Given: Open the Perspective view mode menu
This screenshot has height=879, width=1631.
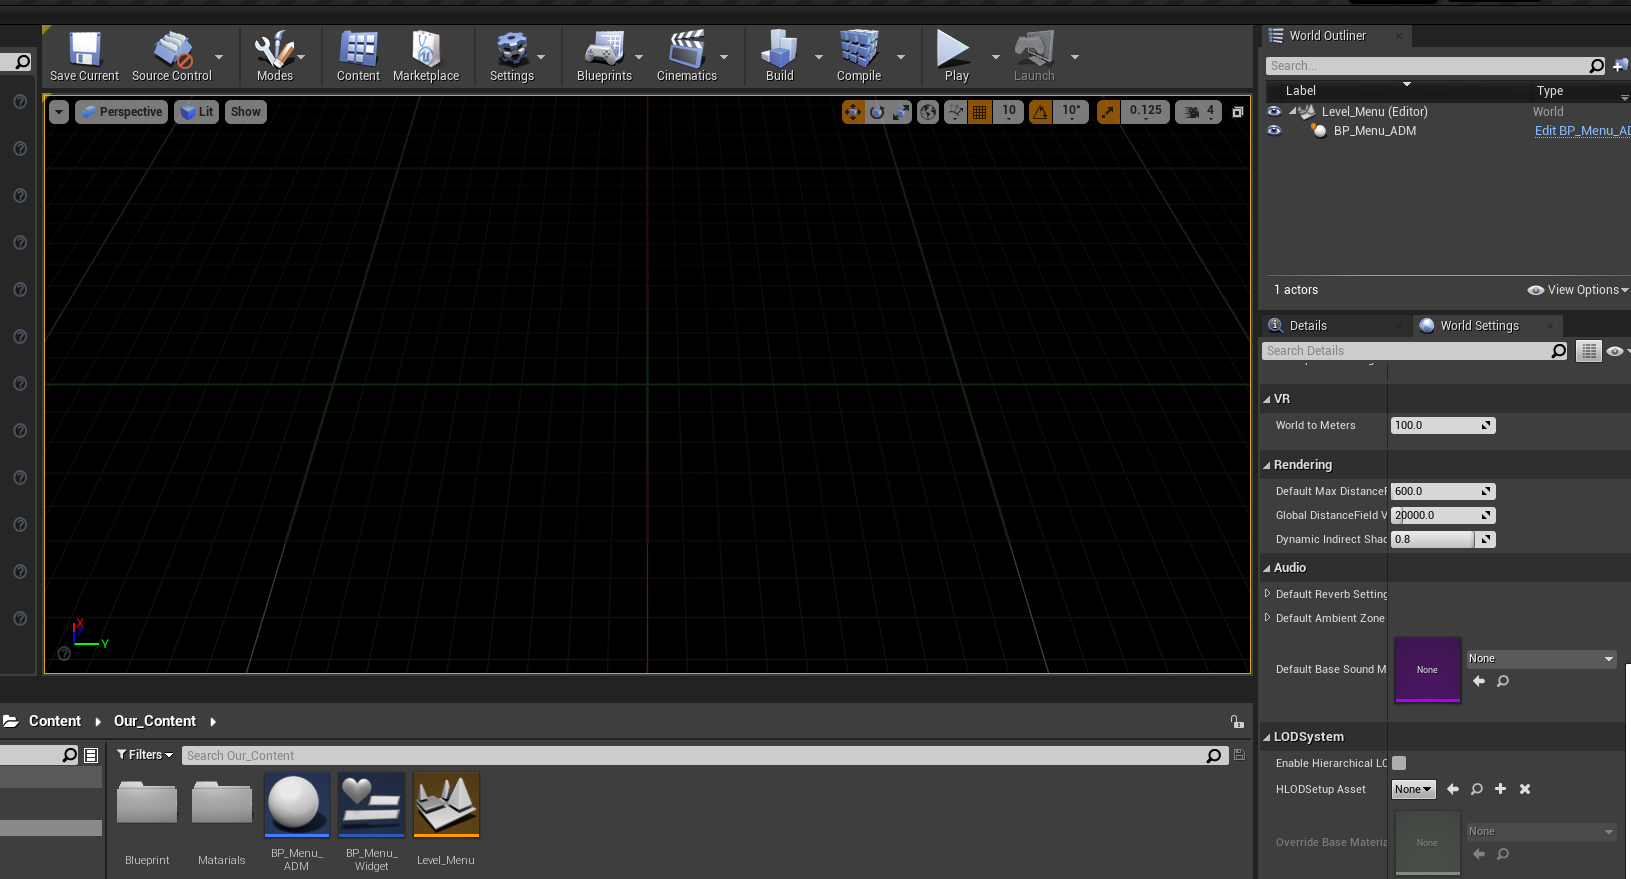Looking at the screenshot, I should click(120, 112).
